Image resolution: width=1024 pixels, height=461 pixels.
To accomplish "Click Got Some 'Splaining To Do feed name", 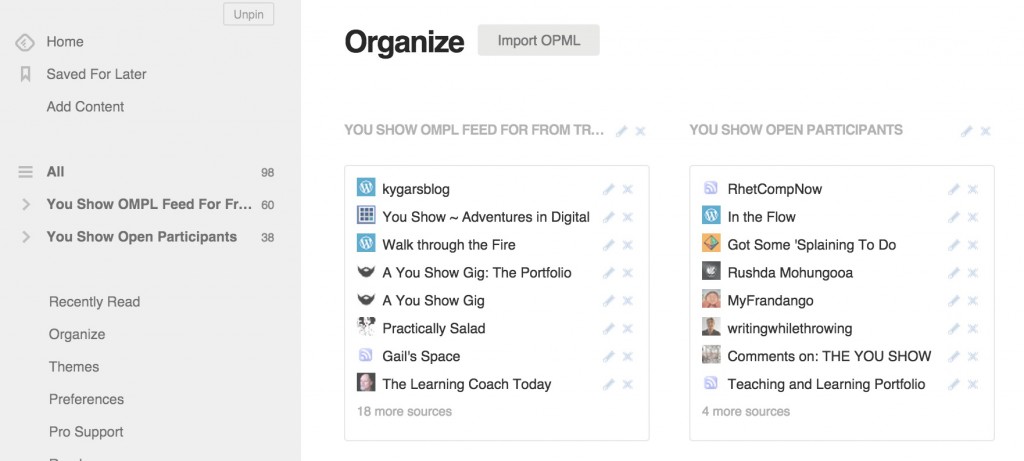I will [x=812, y=245].
